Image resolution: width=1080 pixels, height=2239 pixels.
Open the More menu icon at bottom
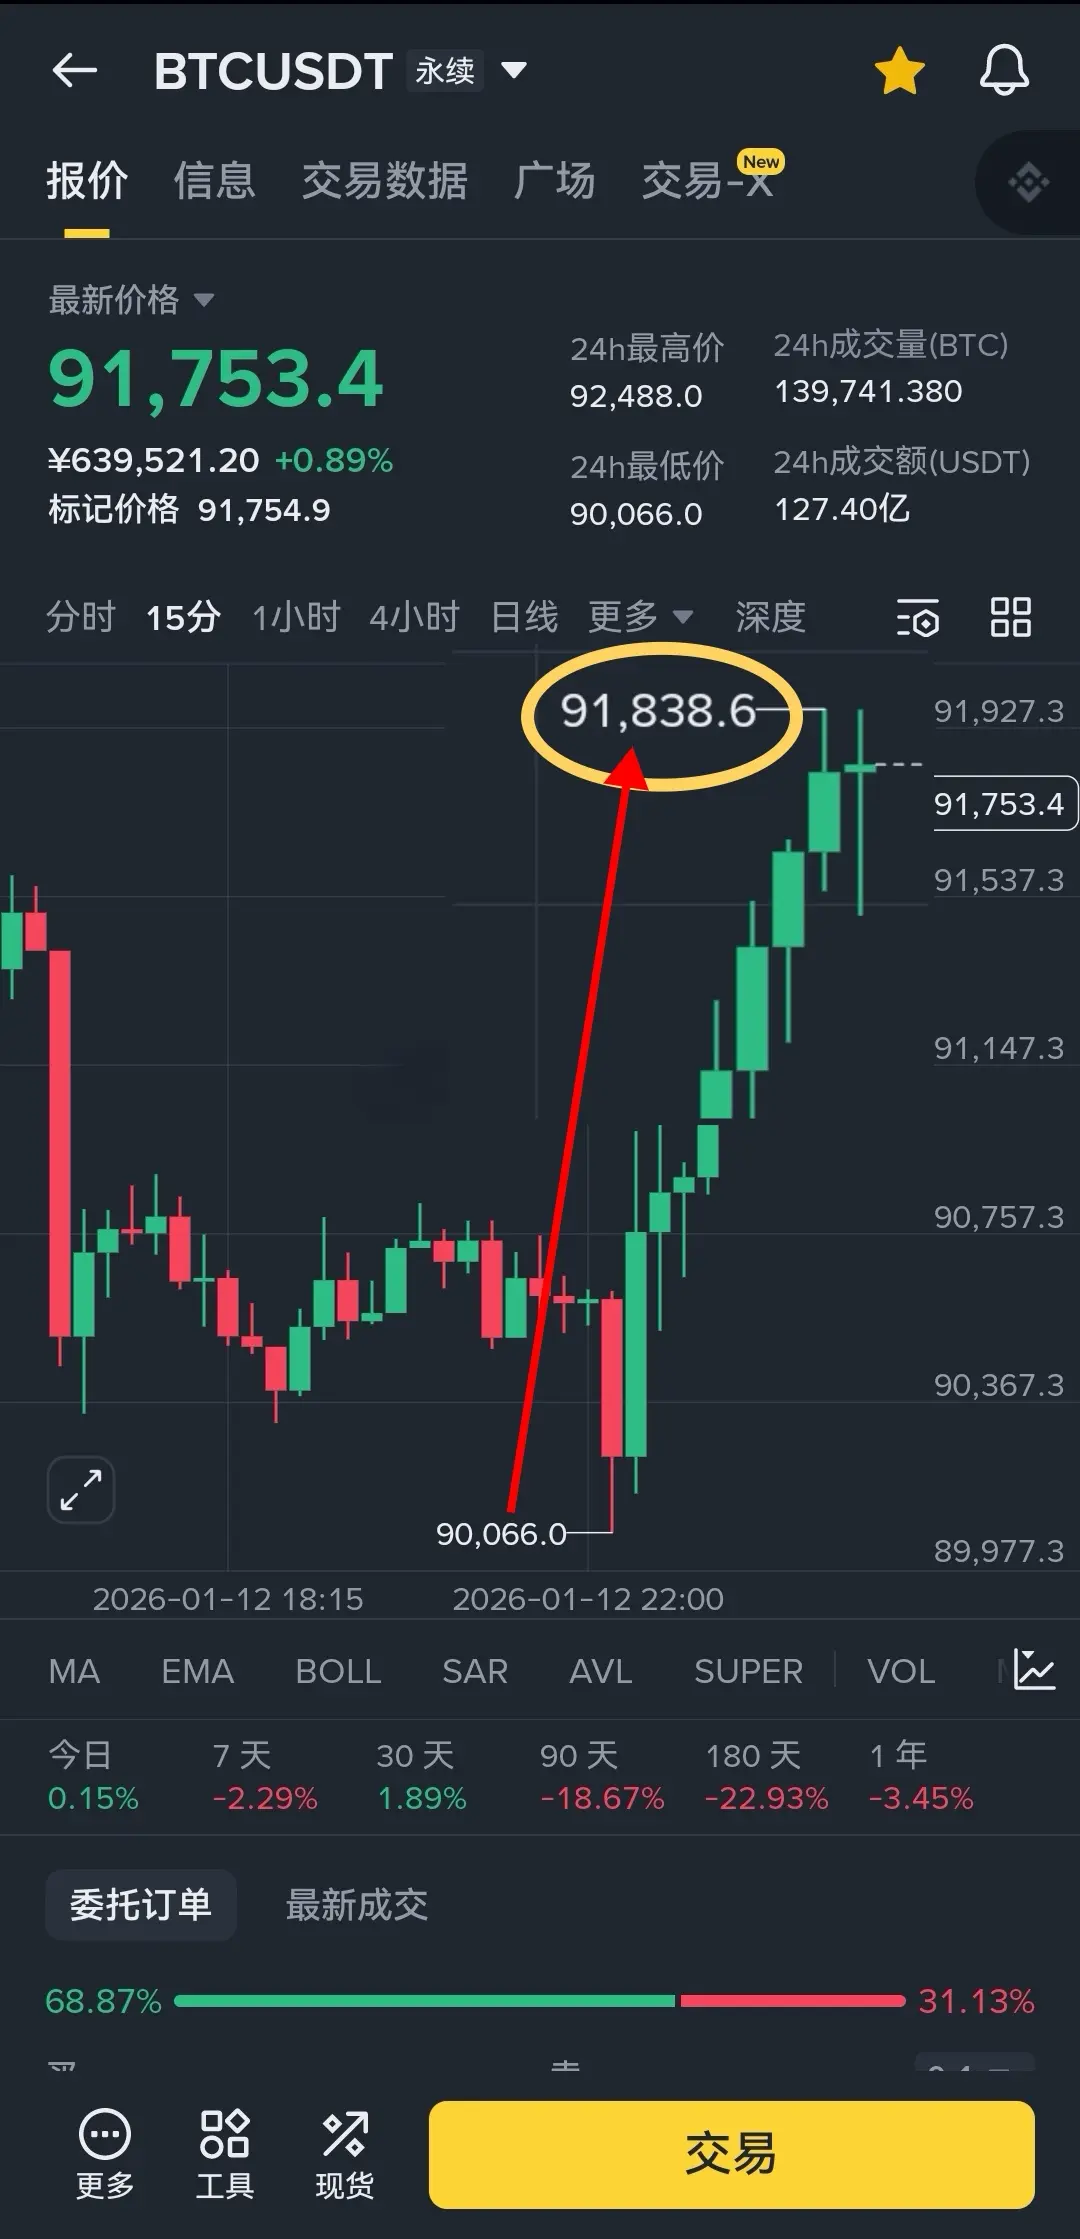point(105,2154)
